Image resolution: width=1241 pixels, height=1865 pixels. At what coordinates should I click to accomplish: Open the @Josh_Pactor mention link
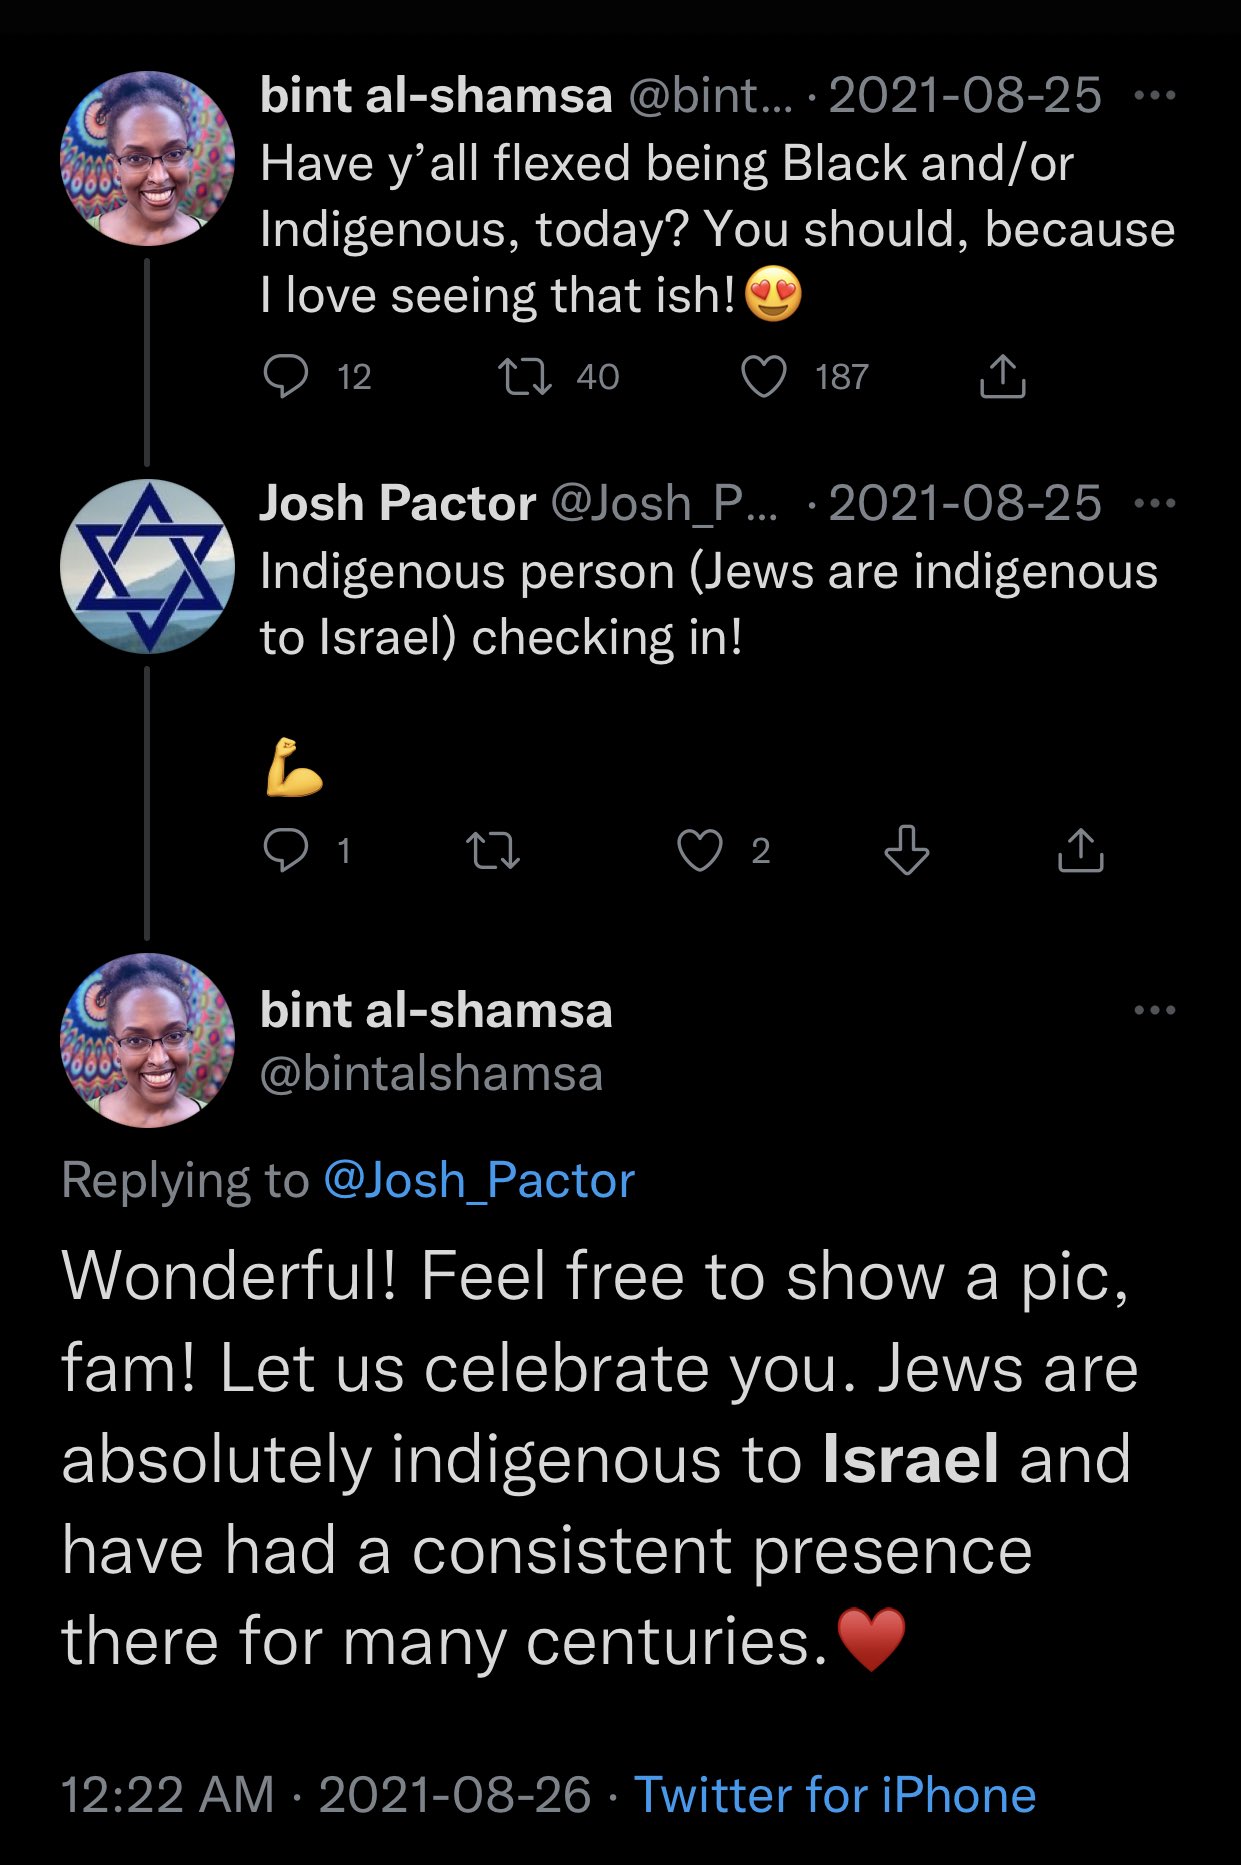tap(479, 1181)
